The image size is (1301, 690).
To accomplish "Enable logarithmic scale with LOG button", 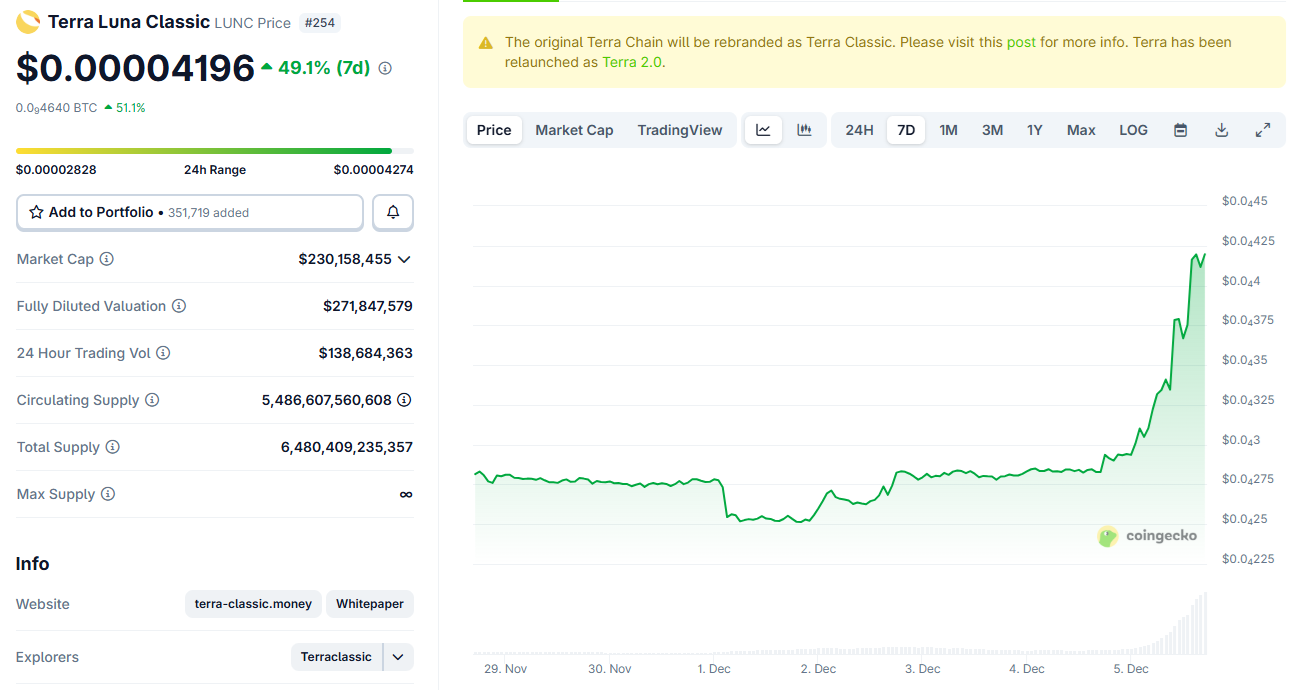I will click(1132, 129).
